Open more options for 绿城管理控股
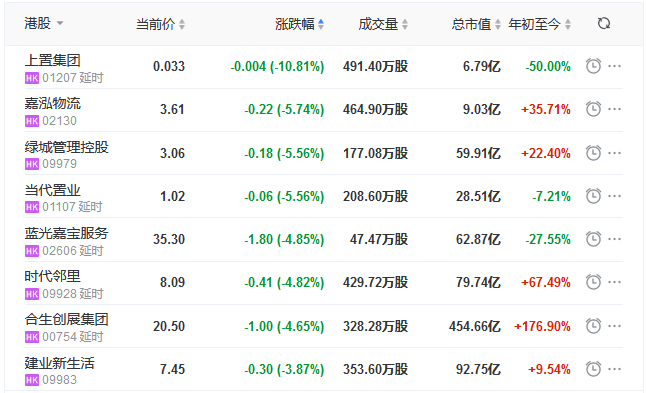 (614, 153)
